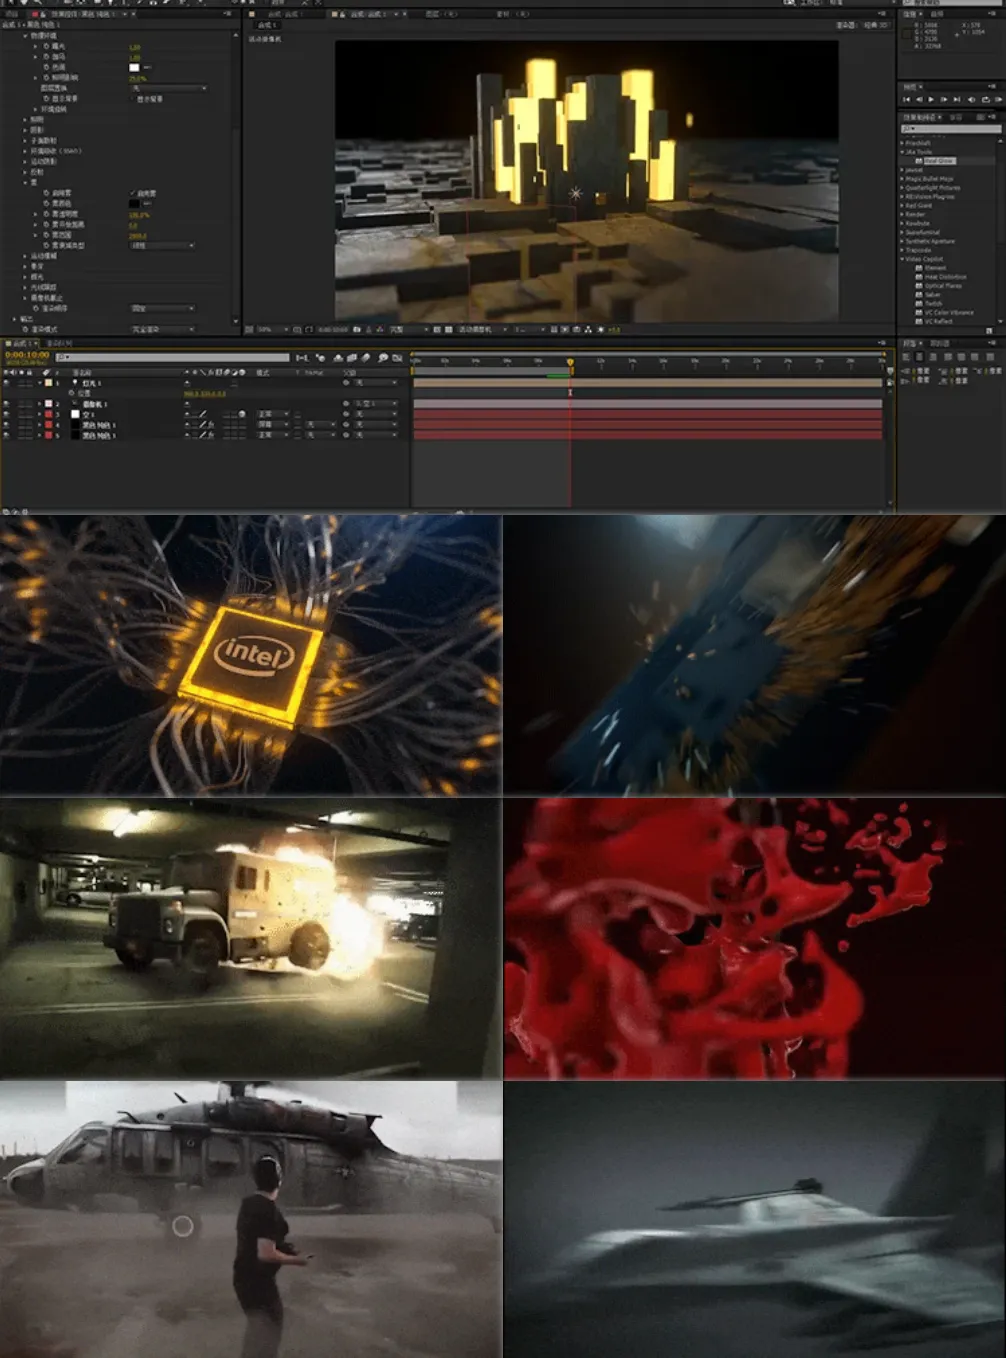Image resolution: width=1006 pixels, height=1358 pixels.
Task: Click the show channel RGB icon below viewer
Action: [380, 329]
